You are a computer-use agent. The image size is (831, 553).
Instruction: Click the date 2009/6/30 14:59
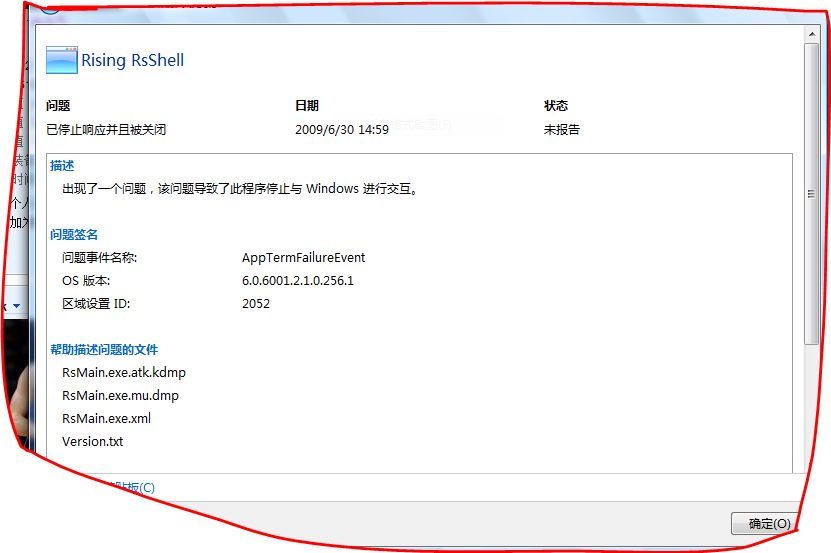pos(342,130)
